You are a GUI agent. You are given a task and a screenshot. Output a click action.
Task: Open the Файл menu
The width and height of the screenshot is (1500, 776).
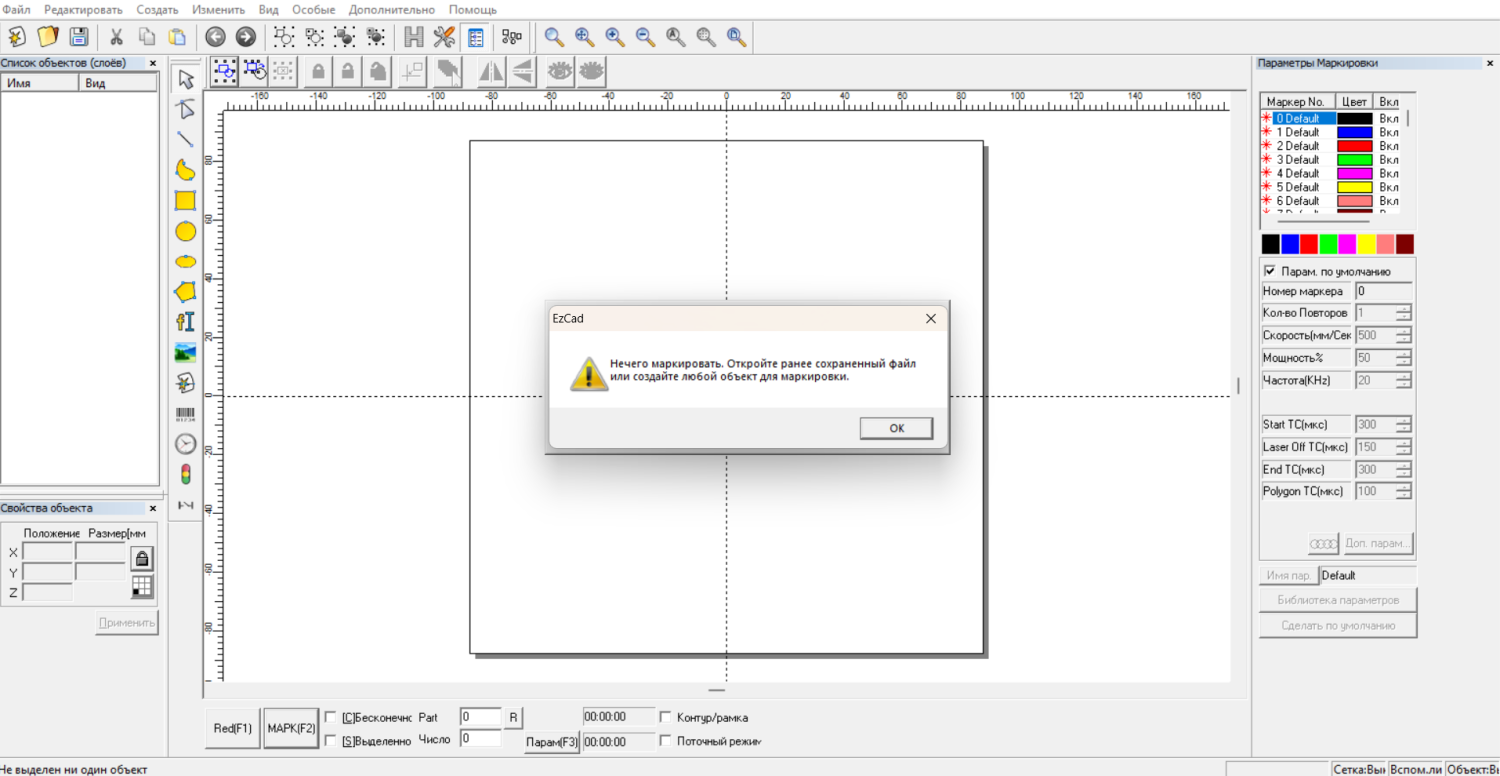tap(17, 9)
